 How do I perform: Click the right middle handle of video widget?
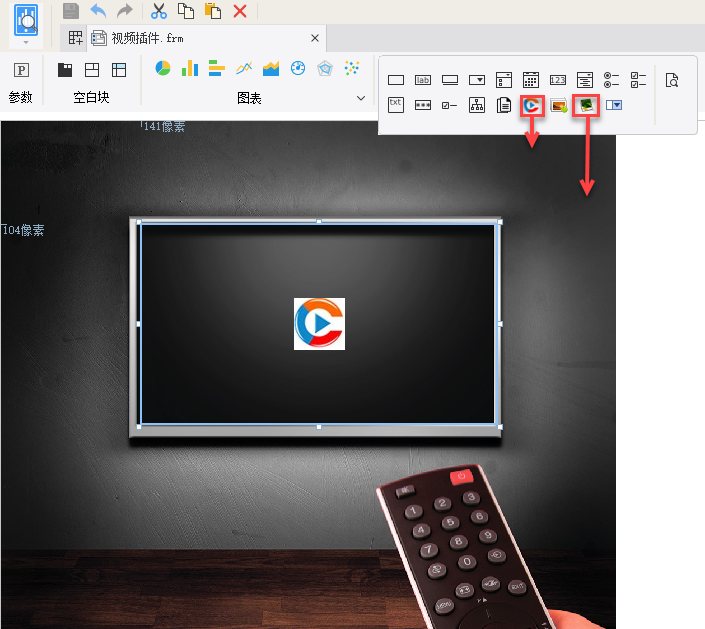(x=500, y=324)
